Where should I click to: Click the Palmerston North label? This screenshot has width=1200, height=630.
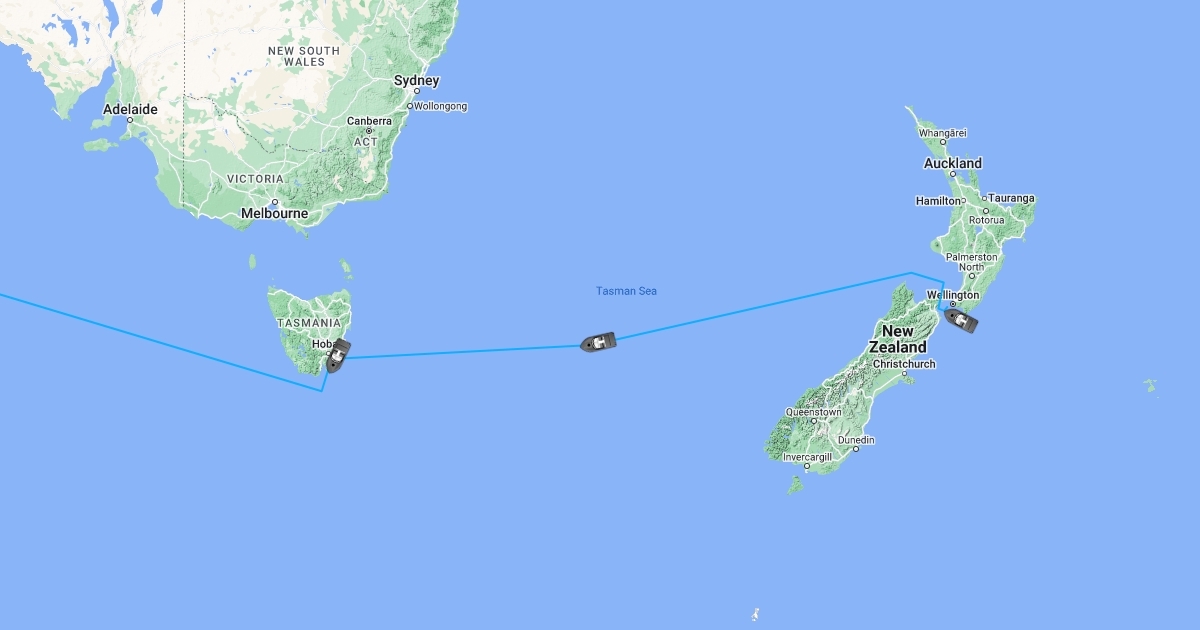[971, 262]
